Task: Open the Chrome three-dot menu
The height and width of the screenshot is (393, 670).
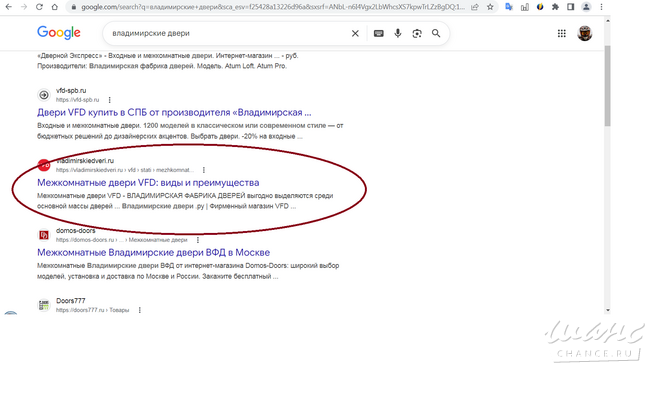Action: click(x=601, y=7)
